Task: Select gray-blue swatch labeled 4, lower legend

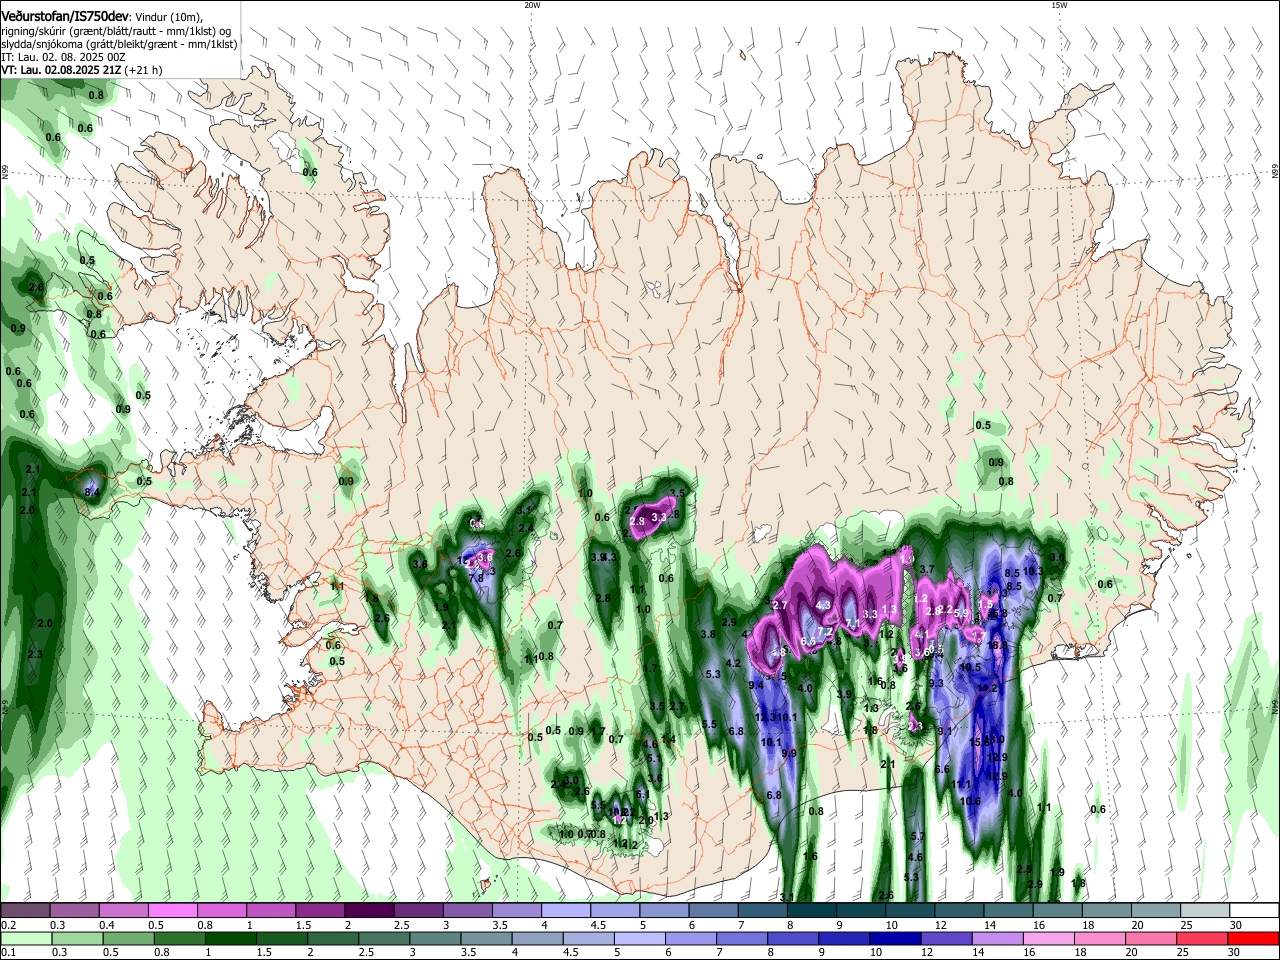Action: coord(536,938)
